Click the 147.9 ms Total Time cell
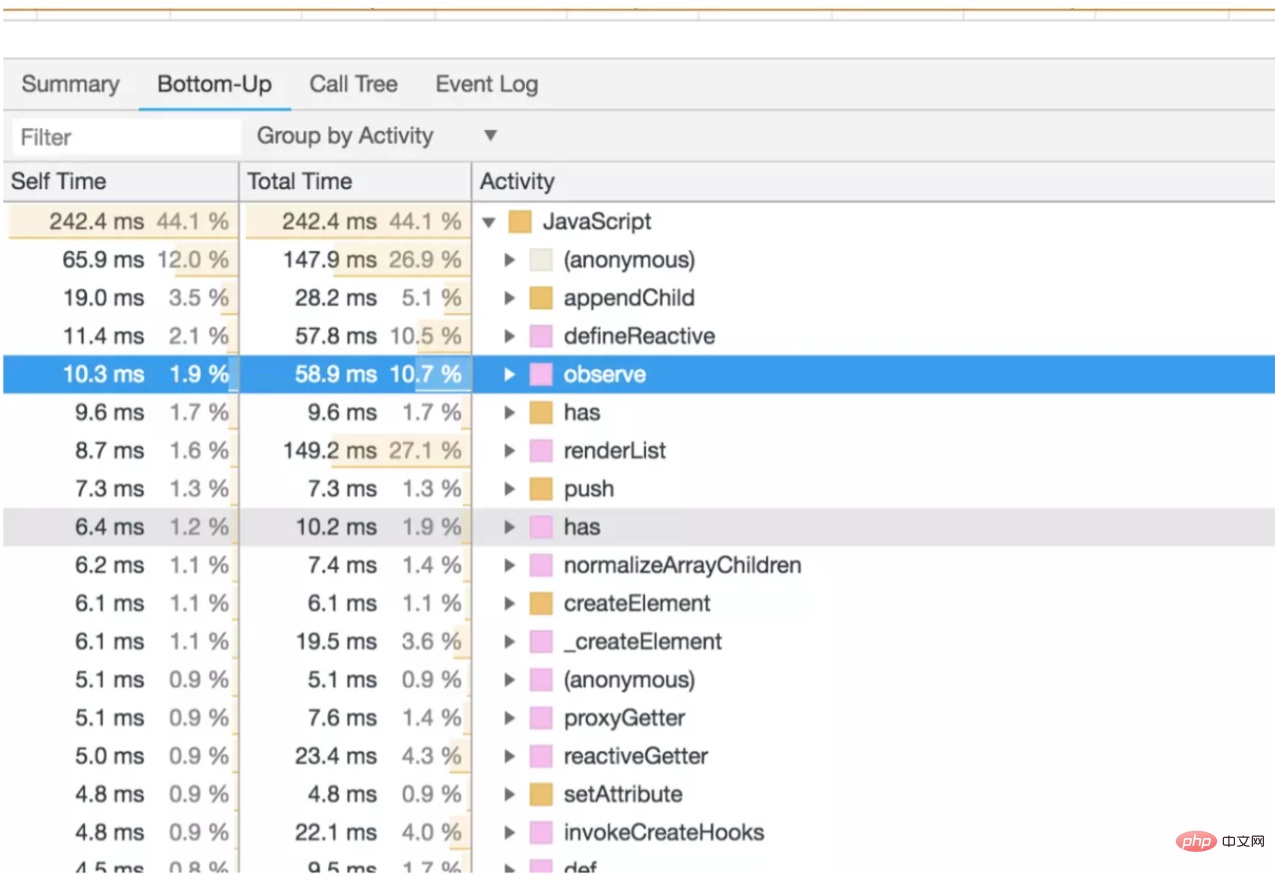This screenshot has height=874, width=1275. (x=355, y=260)
